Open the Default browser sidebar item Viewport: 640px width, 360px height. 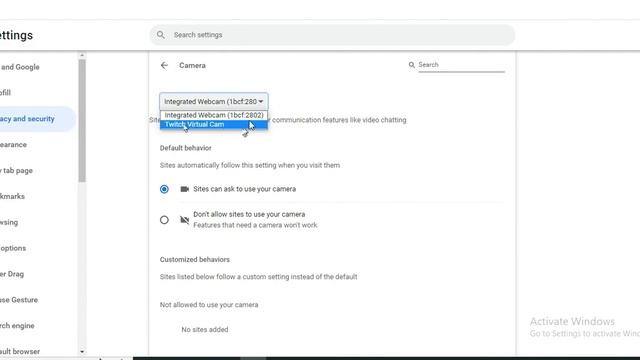tap(20, 351)
